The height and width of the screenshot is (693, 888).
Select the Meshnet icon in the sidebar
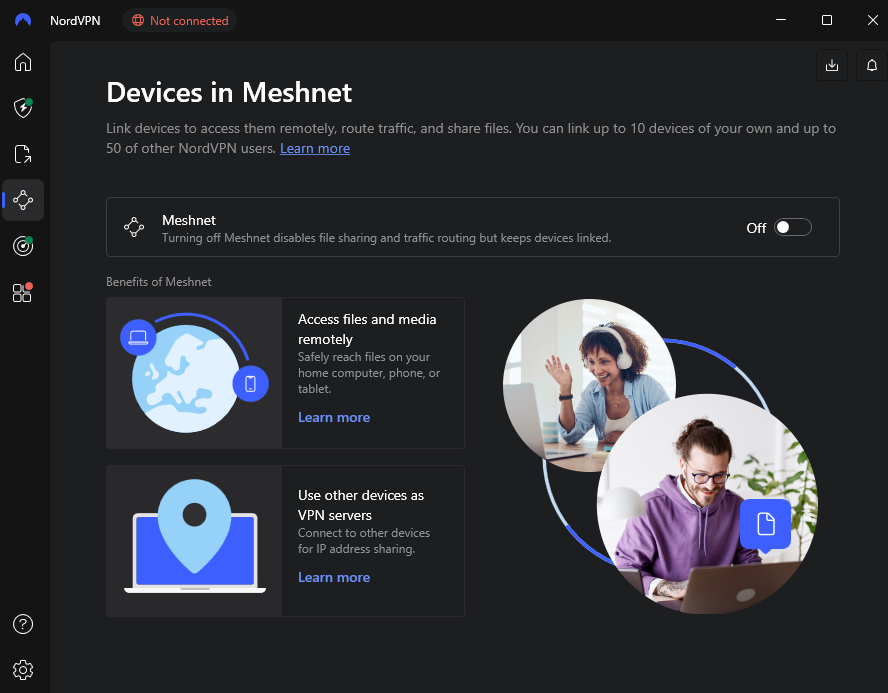tap(23, 200)
